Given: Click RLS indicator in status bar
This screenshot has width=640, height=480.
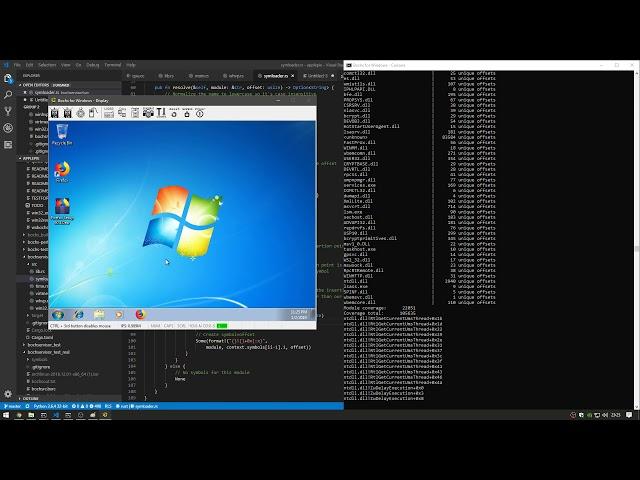Looking at the screenshot, I should [x=108, y=406].
